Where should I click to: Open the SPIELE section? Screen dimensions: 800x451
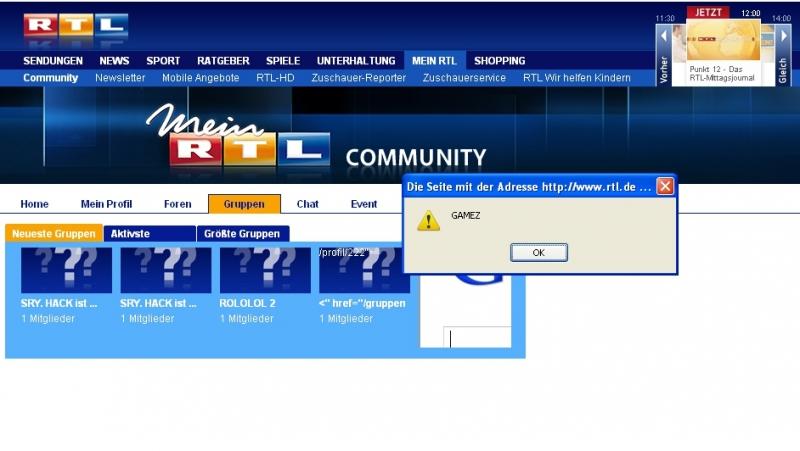(283, 61)
